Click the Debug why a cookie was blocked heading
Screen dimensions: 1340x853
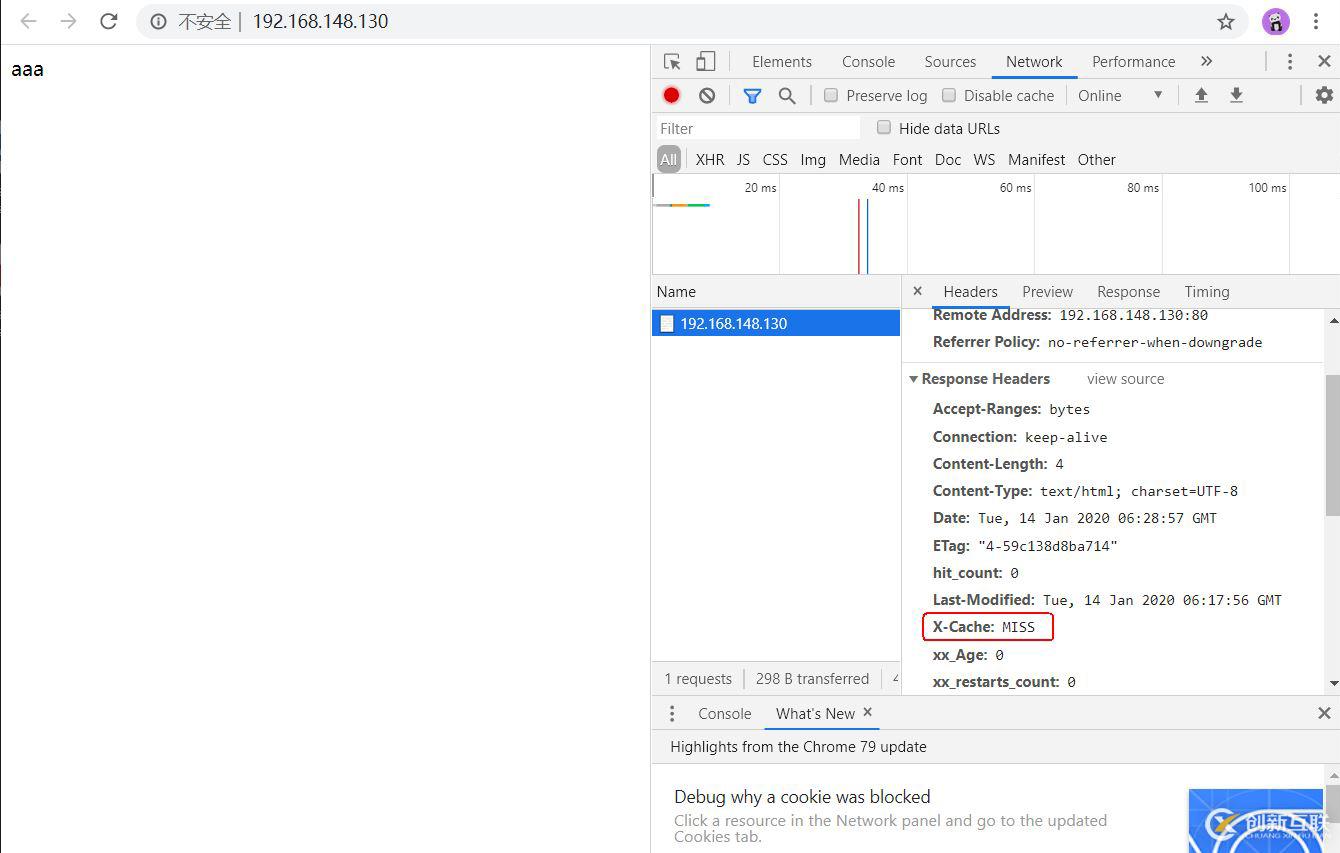click(x=802, y=797)
